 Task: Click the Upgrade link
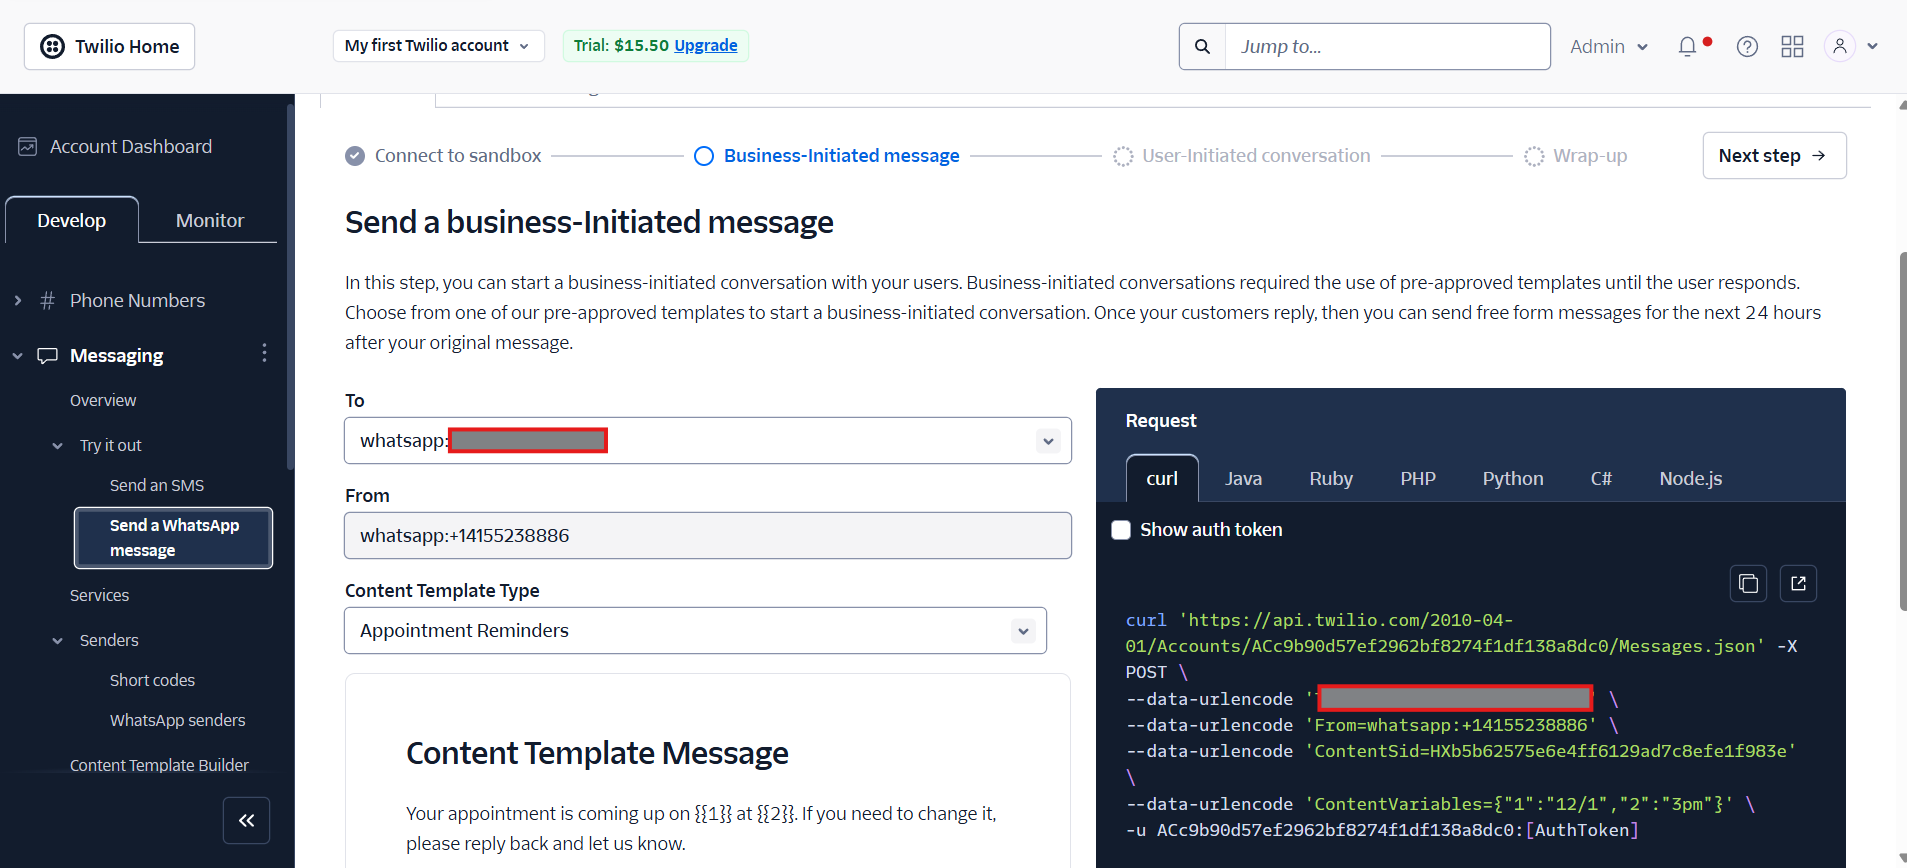[x=705, y=46]
